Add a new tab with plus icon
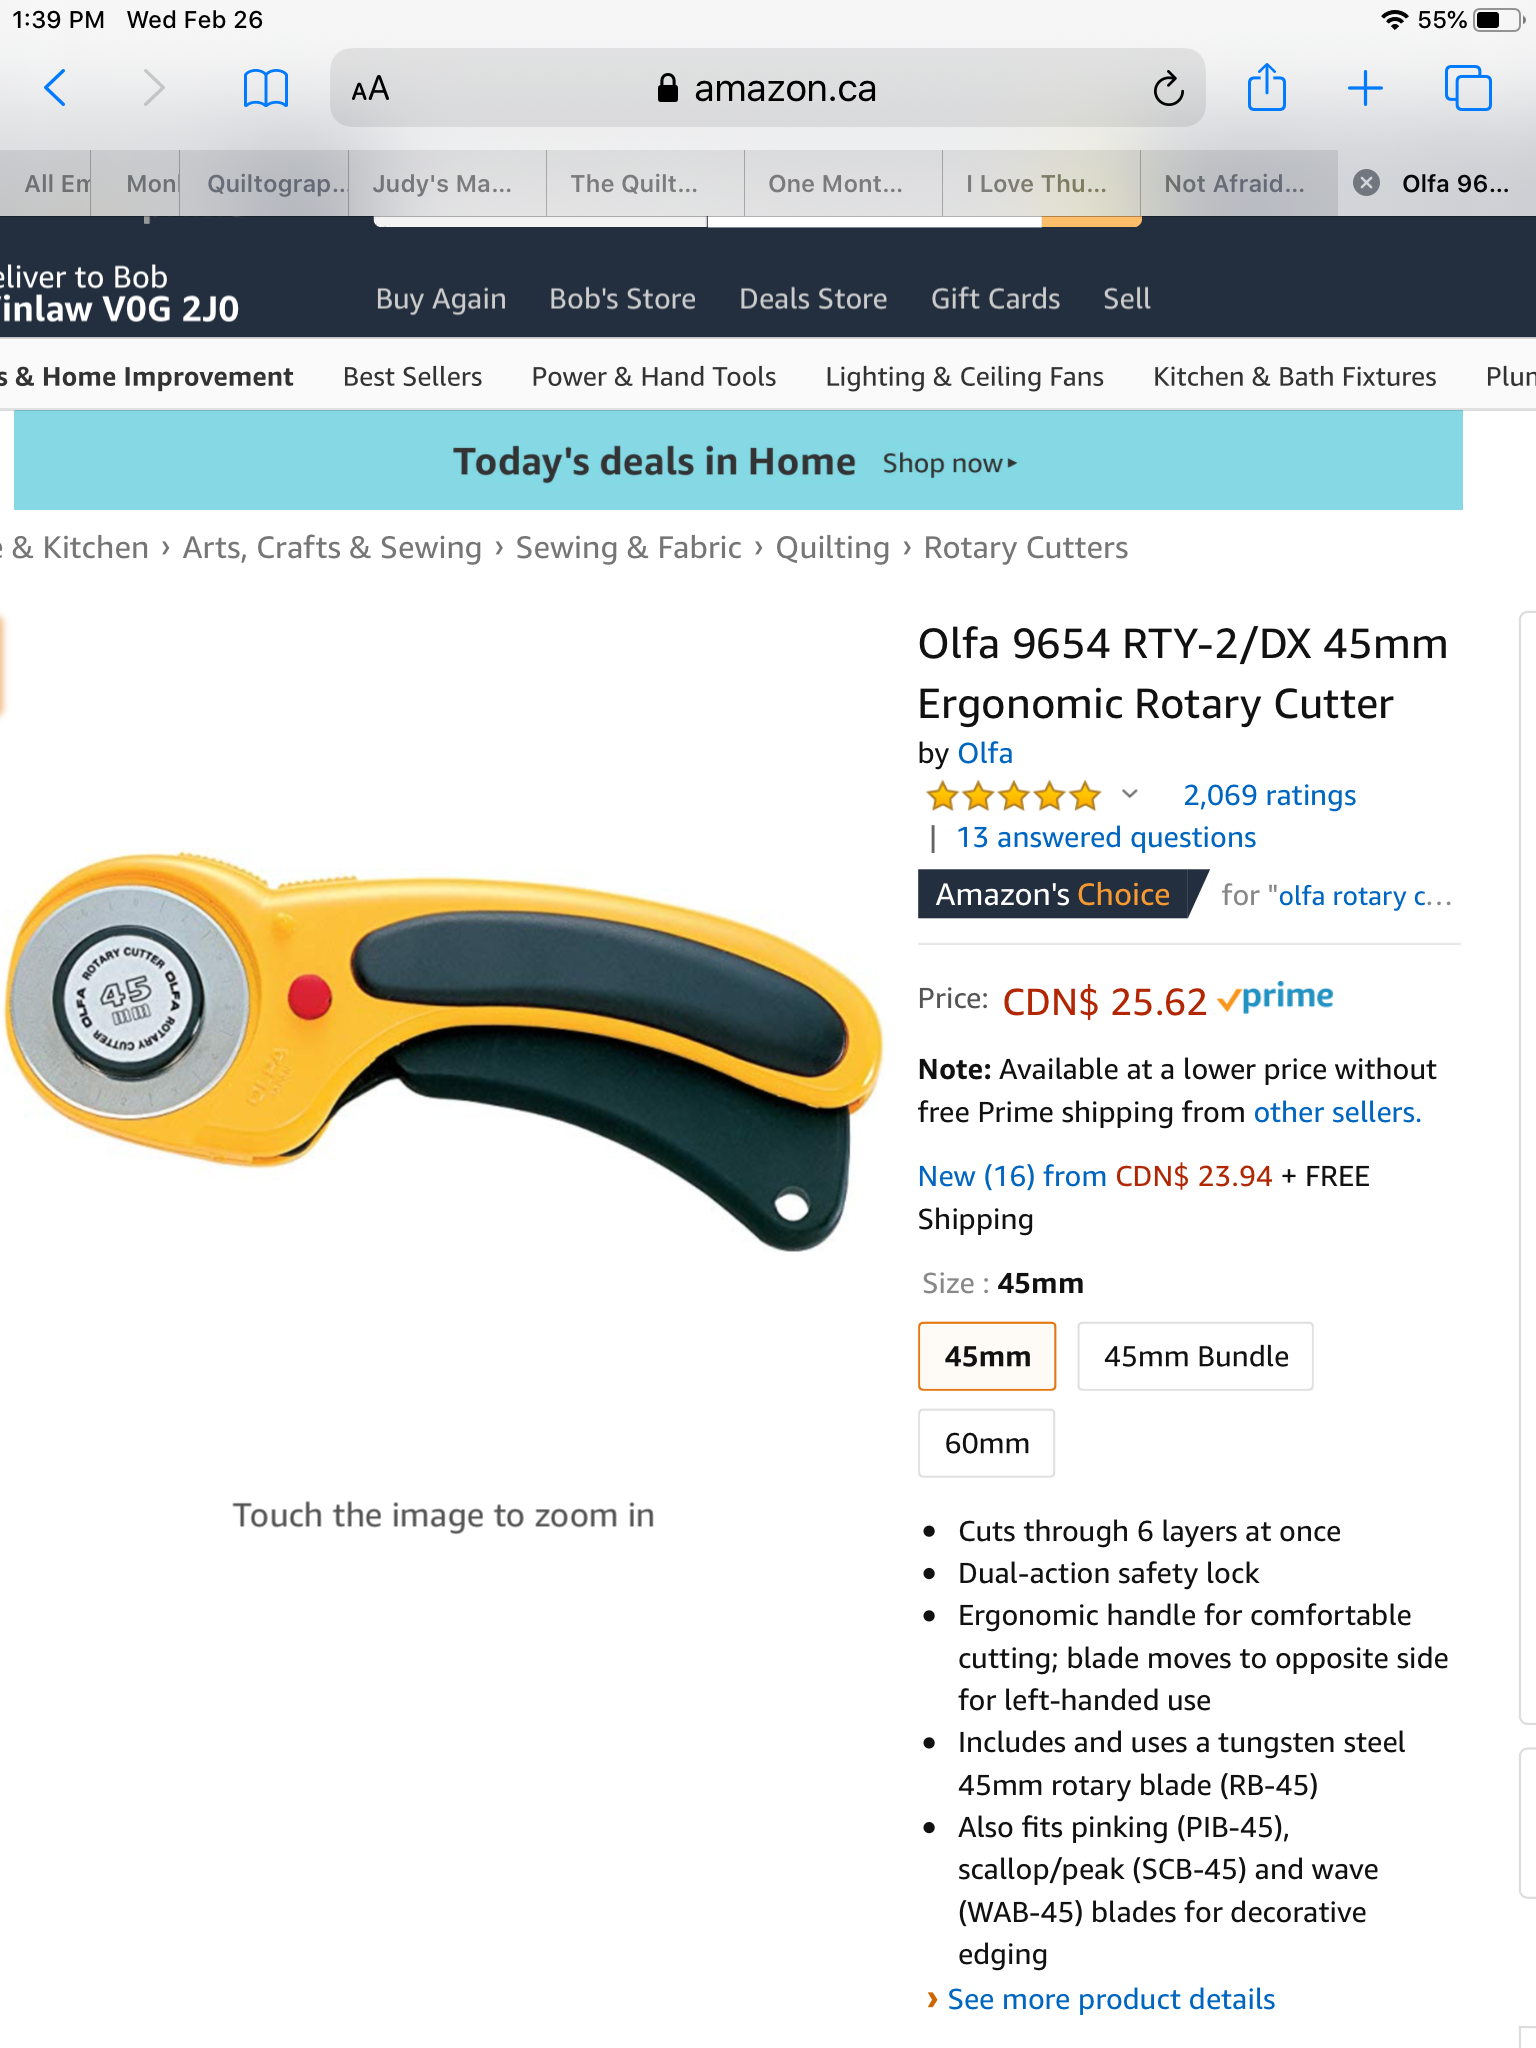 point(1364,88)
